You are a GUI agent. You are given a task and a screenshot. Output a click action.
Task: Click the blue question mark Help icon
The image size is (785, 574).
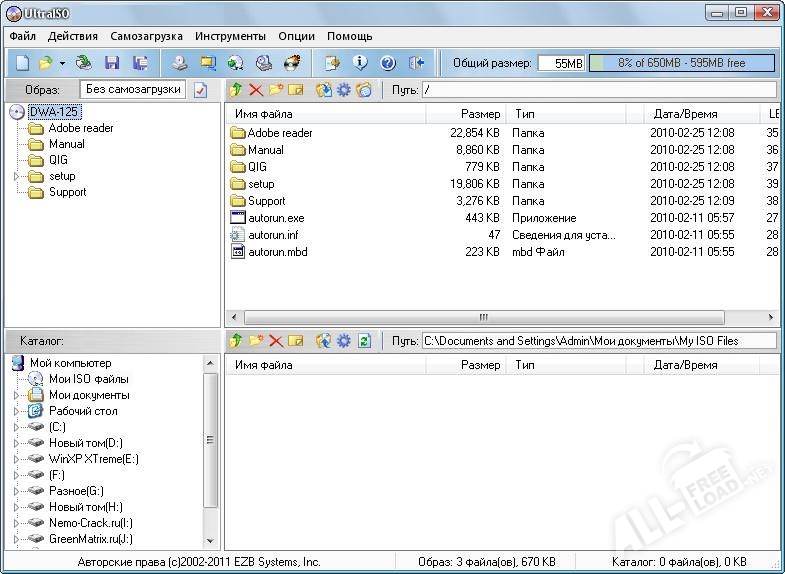pos(388,63)
